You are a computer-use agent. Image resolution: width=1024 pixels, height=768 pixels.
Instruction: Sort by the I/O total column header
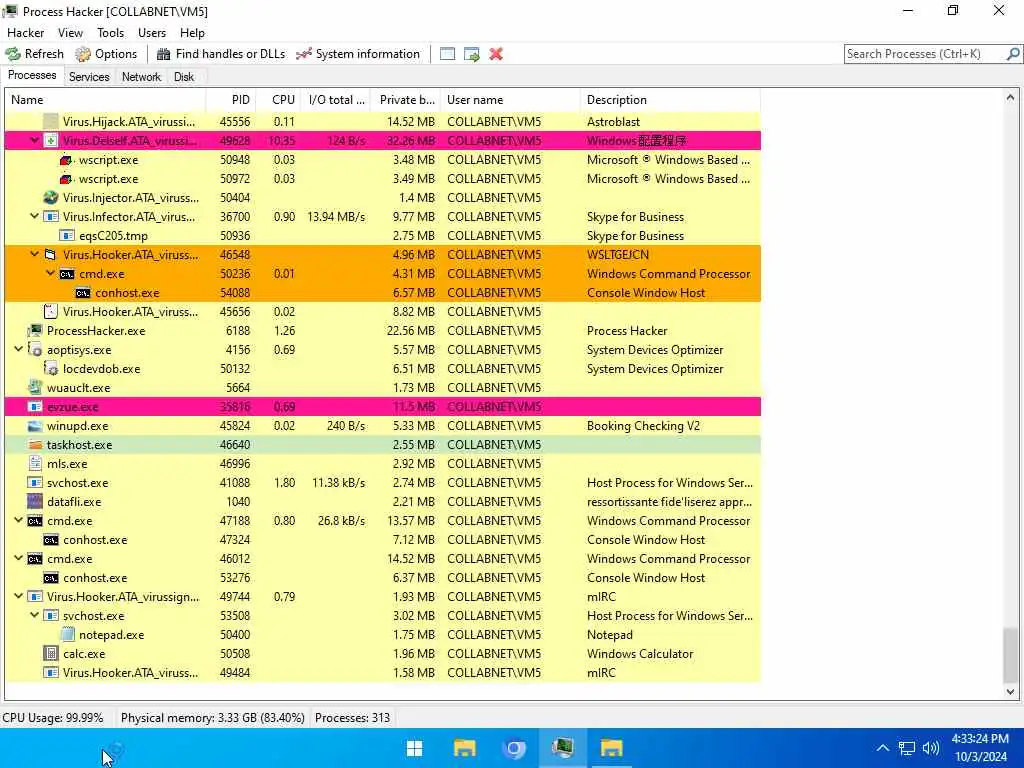click(x=336, y=100)
